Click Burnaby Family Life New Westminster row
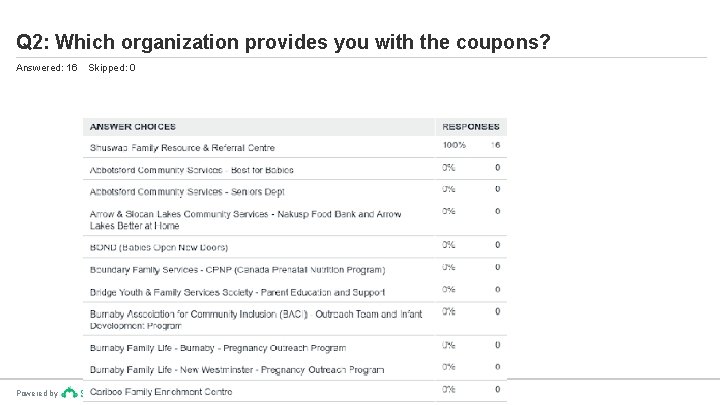720x405 pixels. tap(236, 370)
